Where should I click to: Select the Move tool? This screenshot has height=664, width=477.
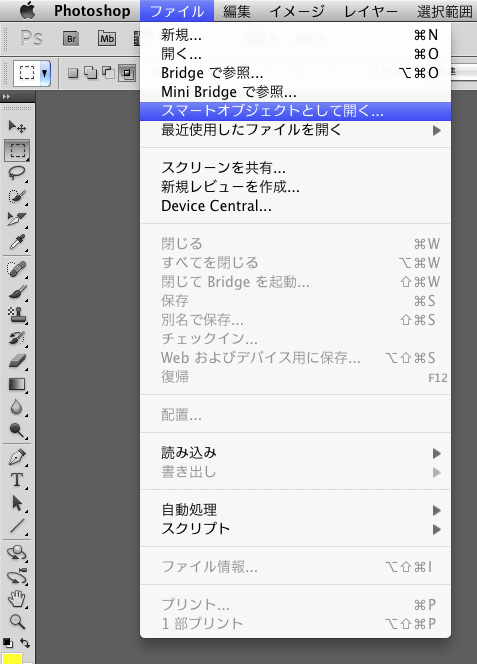[x=17, y=126]
